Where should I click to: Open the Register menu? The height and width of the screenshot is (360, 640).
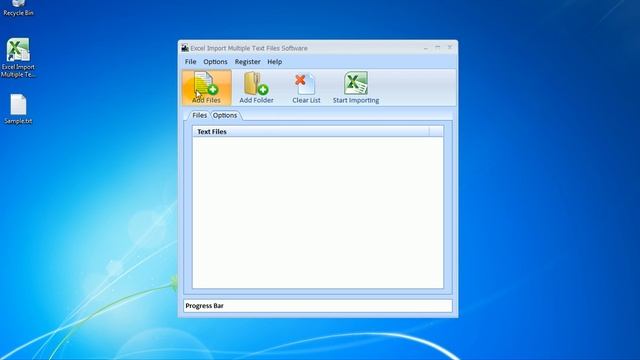click(x=247, y=62)
